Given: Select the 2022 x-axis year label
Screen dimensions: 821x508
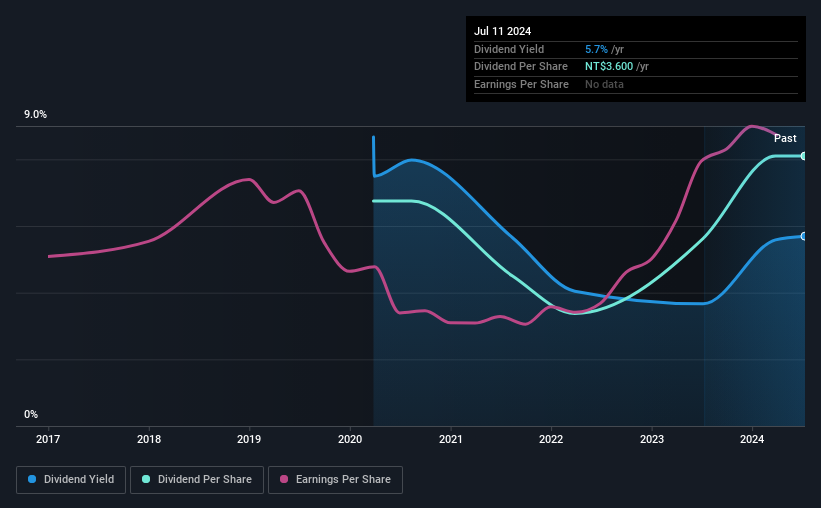Looking at the screenshot, I should click(551, 439).
